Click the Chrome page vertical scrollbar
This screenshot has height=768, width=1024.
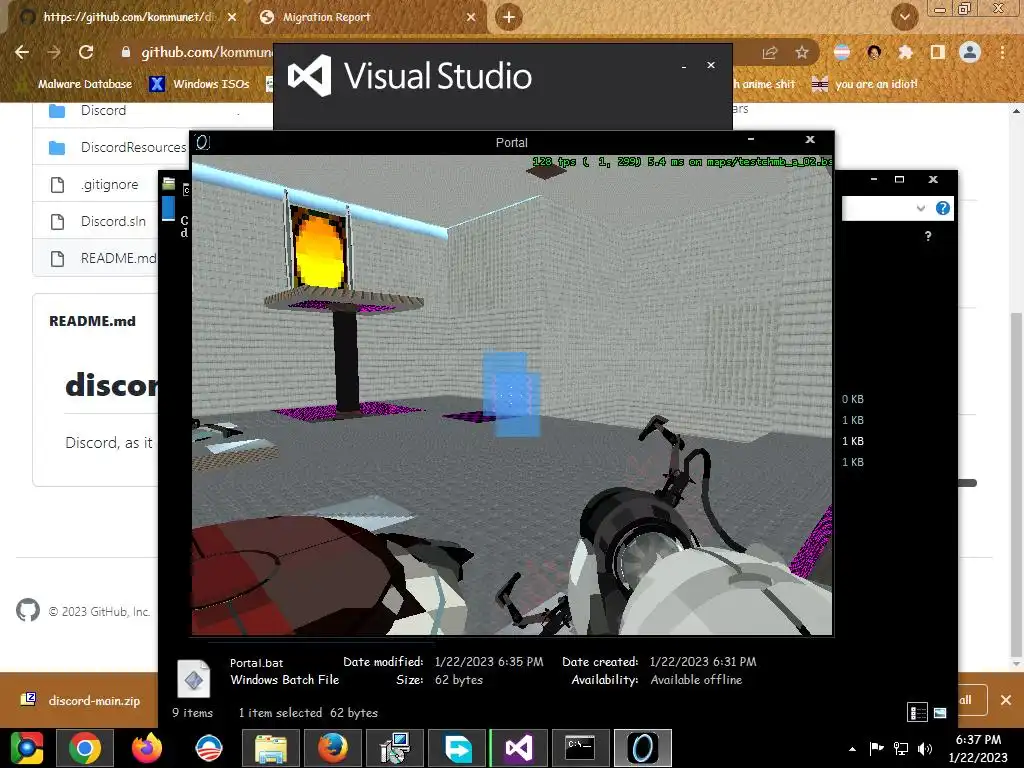click(x=1016, y=483)
